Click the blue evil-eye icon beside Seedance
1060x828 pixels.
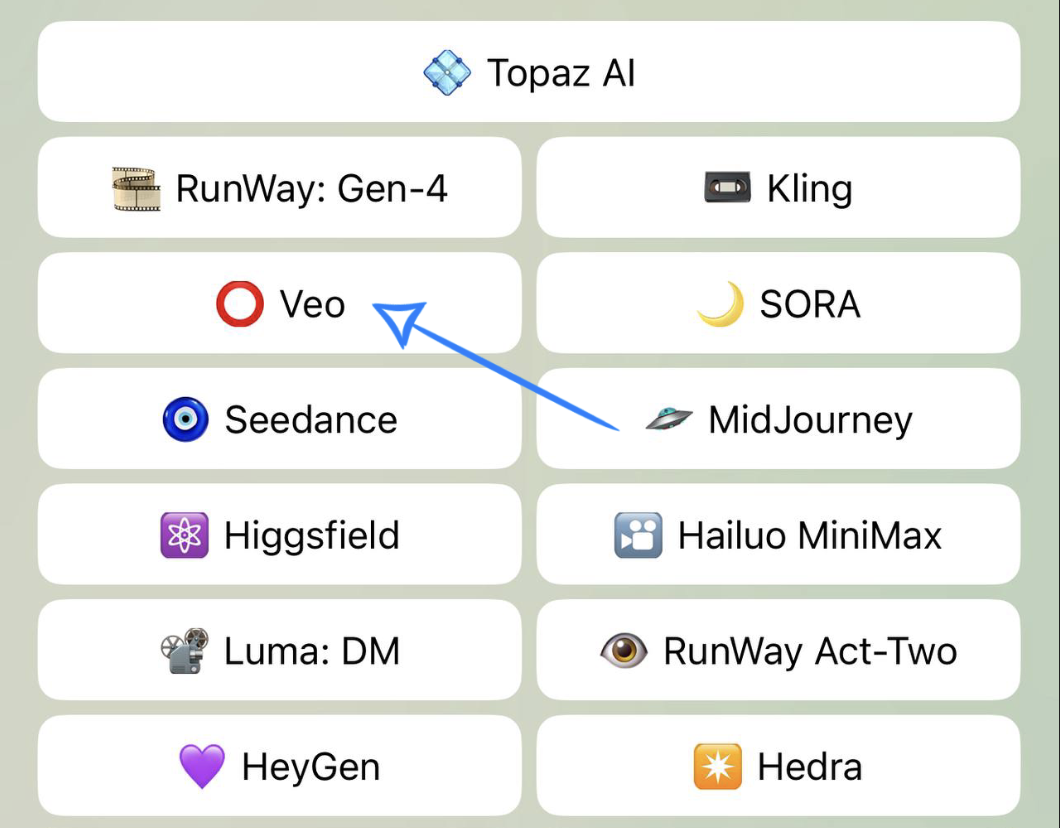(x=186, y=420)
